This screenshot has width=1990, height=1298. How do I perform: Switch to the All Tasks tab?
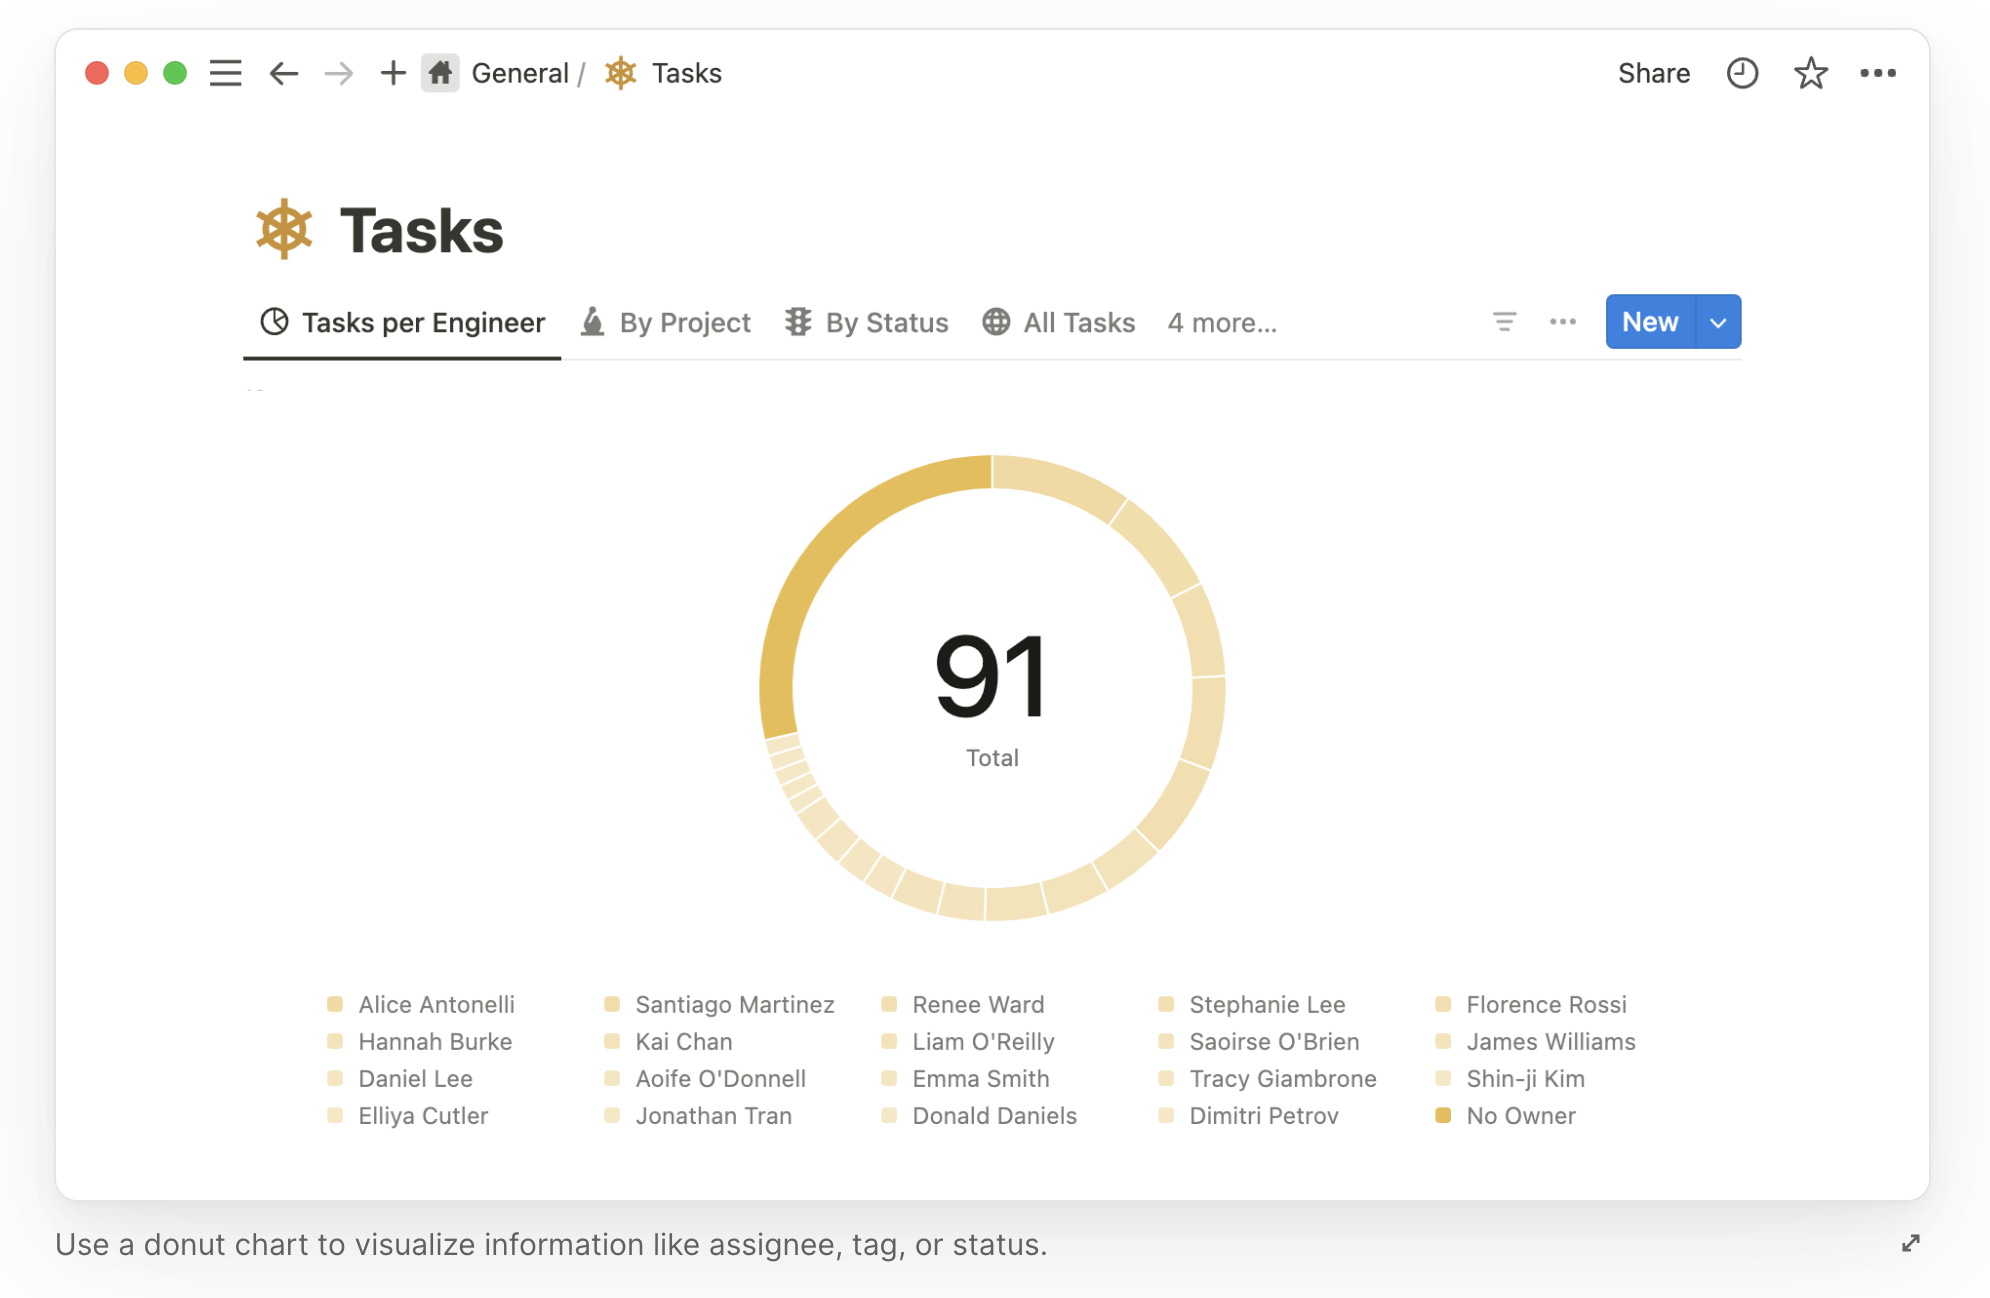1059,322
